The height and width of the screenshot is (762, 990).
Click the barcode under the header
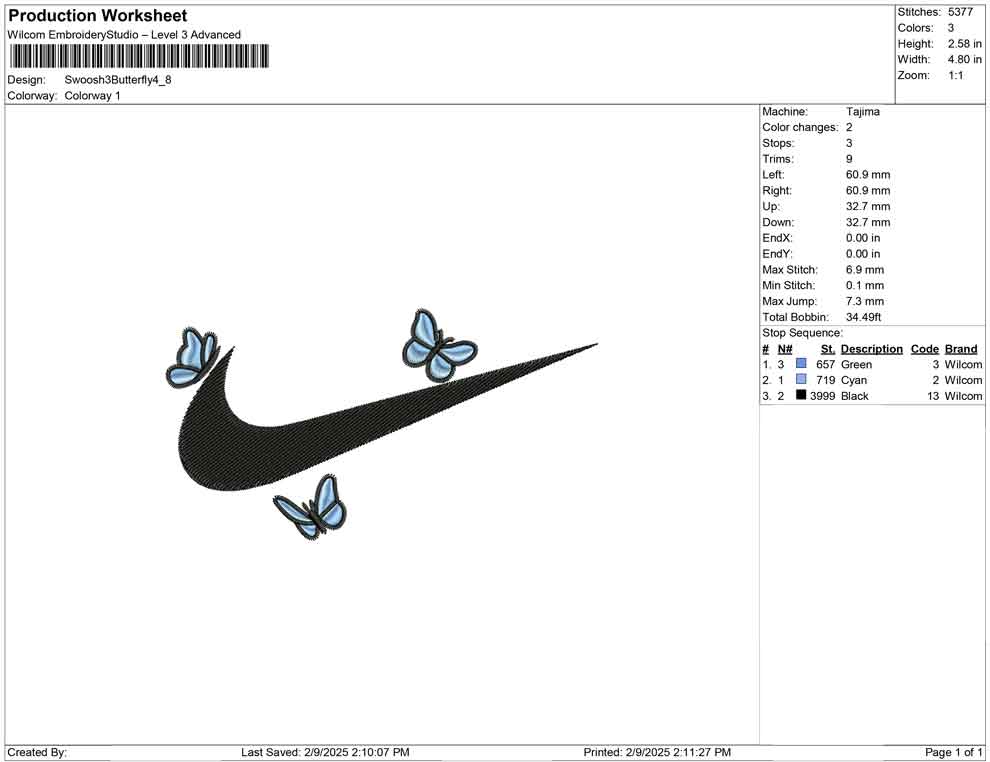click(140, 56)
